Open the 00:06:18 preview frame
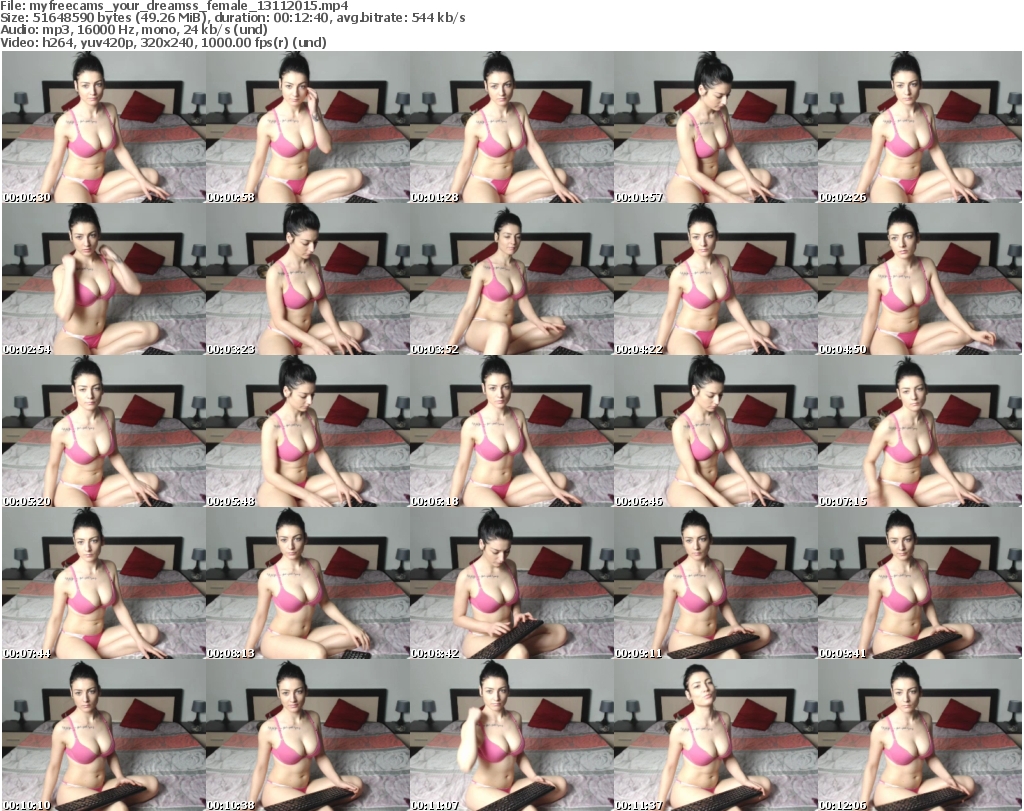Viewport: 1024px width, 811px height. tap(511, 432)
